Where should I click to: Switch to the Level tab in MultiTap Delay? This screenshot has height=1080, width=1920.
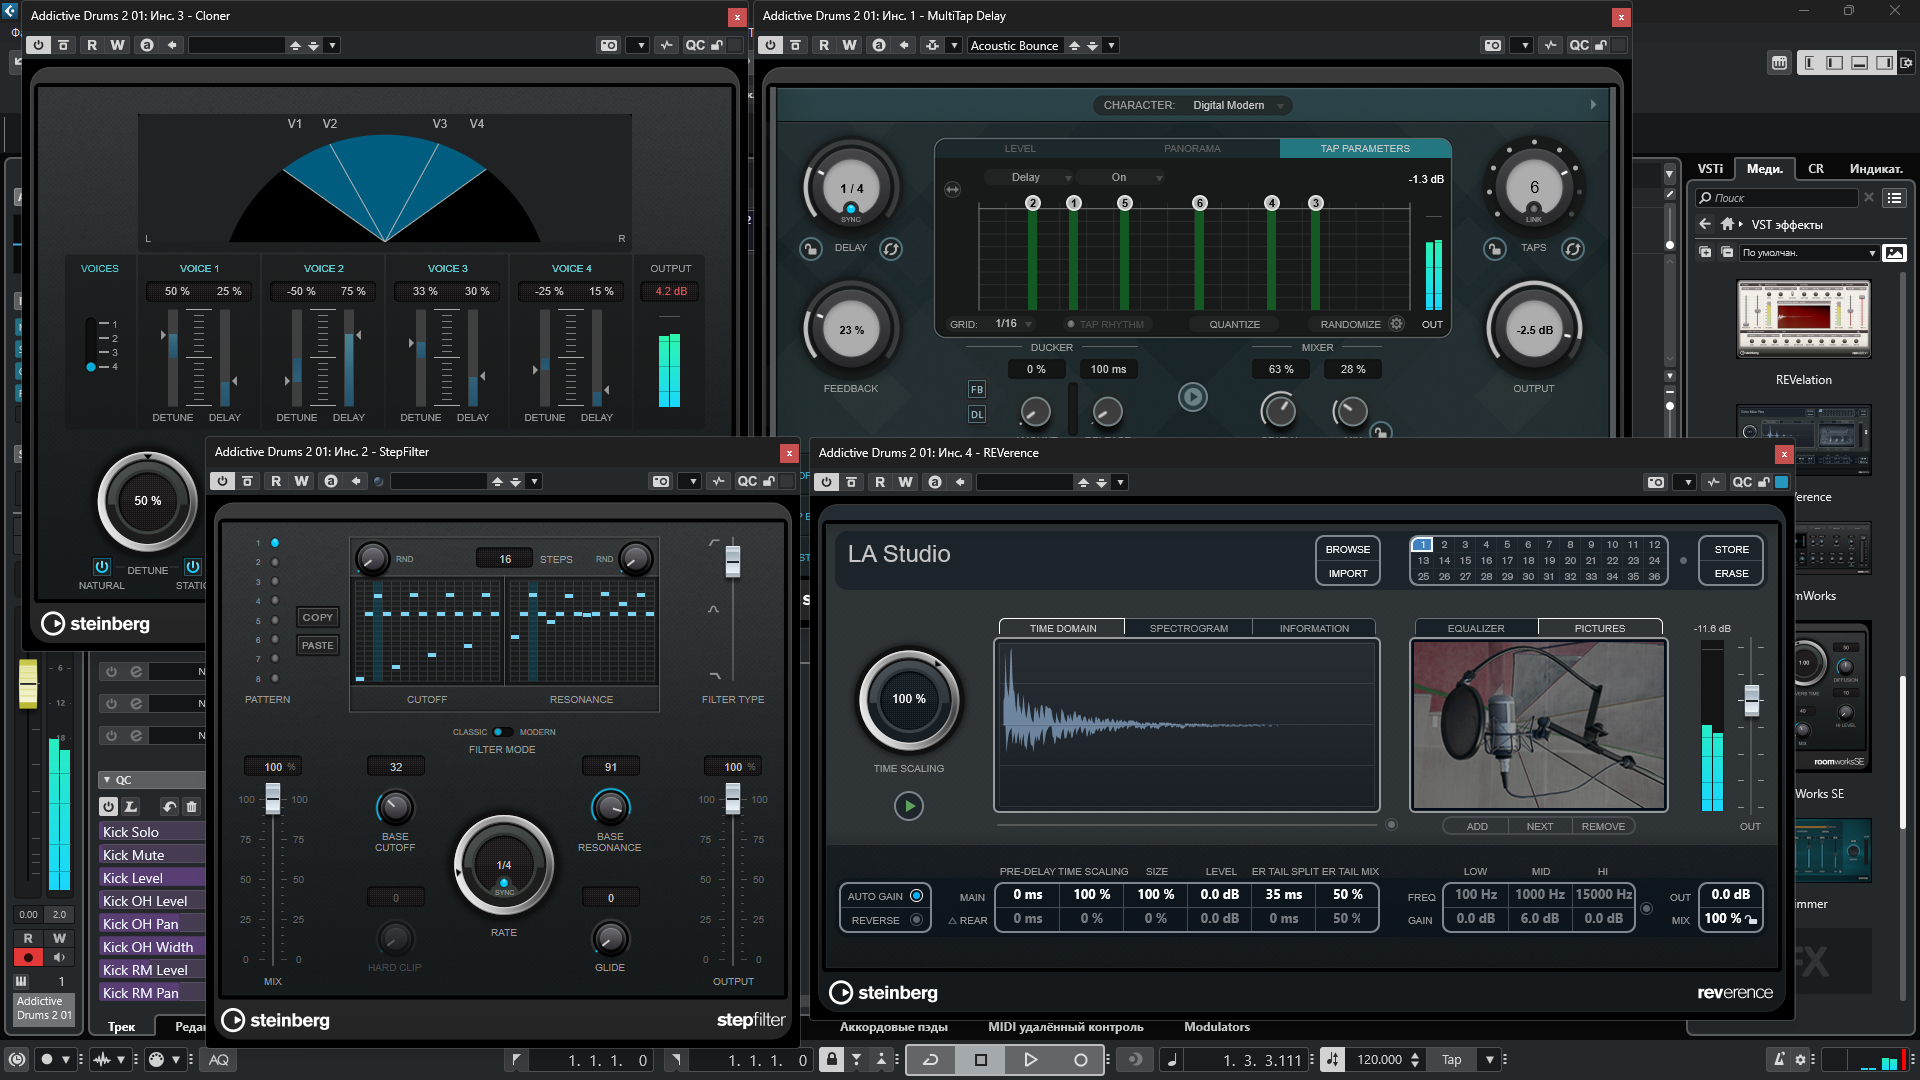pos(1020,148)
